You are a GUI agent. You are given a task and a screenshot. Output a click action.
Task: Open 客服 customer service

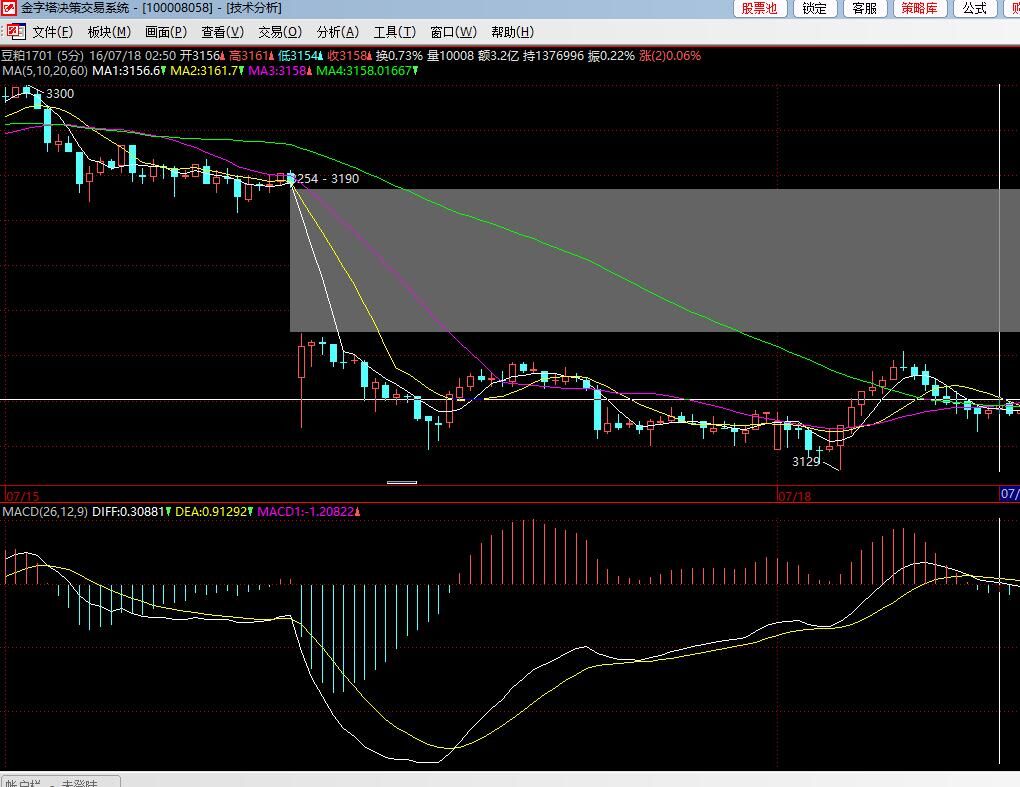click(x=864, y=9)
